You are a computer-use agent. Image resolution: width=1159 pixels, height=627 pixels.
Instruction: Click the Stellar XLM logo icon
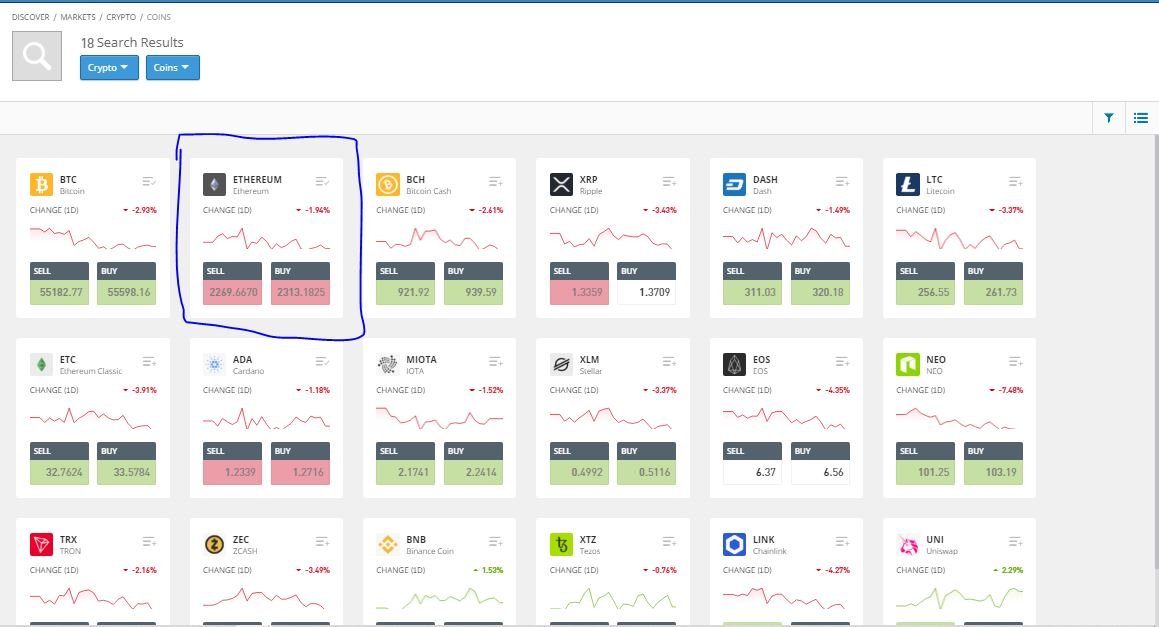point(561,365)
